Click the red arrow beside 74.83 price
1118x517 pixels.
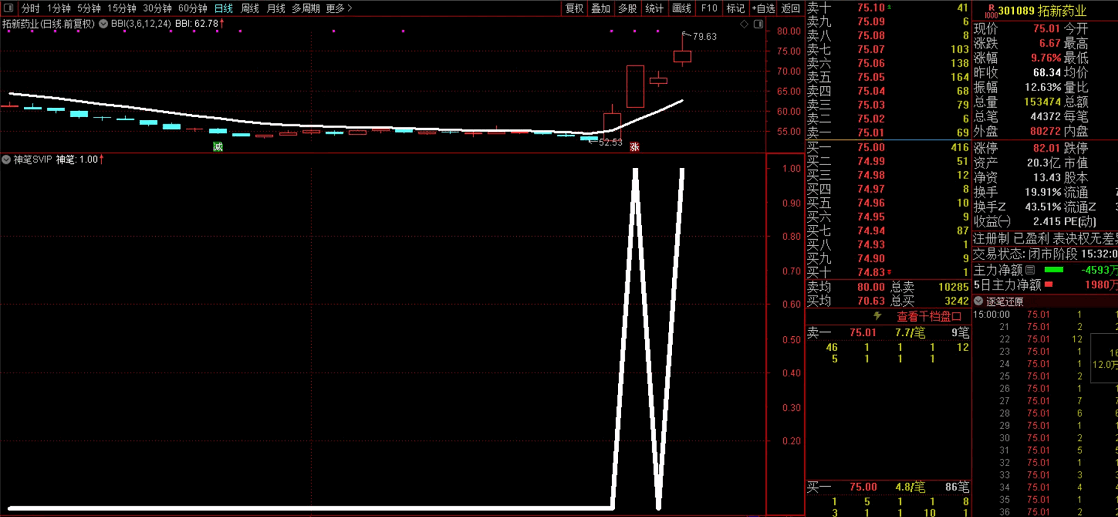[x=888, y=272]
